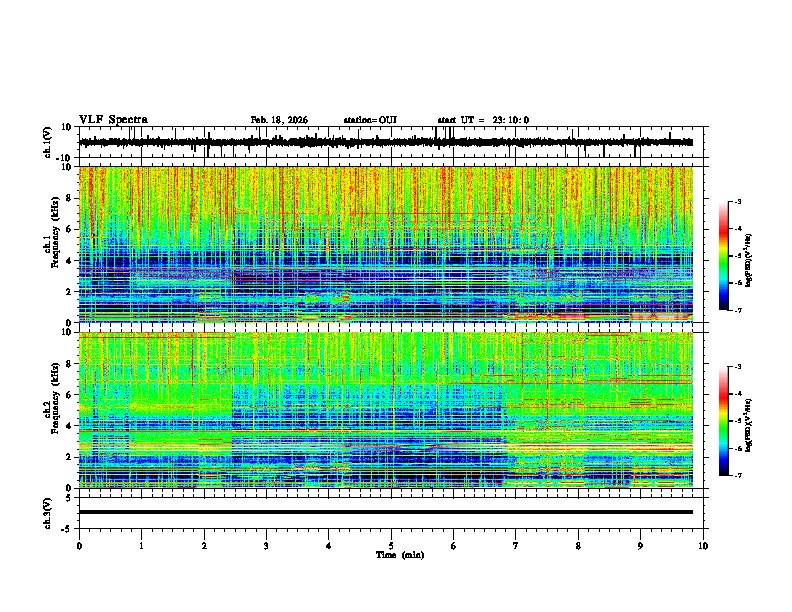Click the ch.2 "Frequency (kHz)" axis label
Screen dimensions: 792x612
tap(54, 398)
